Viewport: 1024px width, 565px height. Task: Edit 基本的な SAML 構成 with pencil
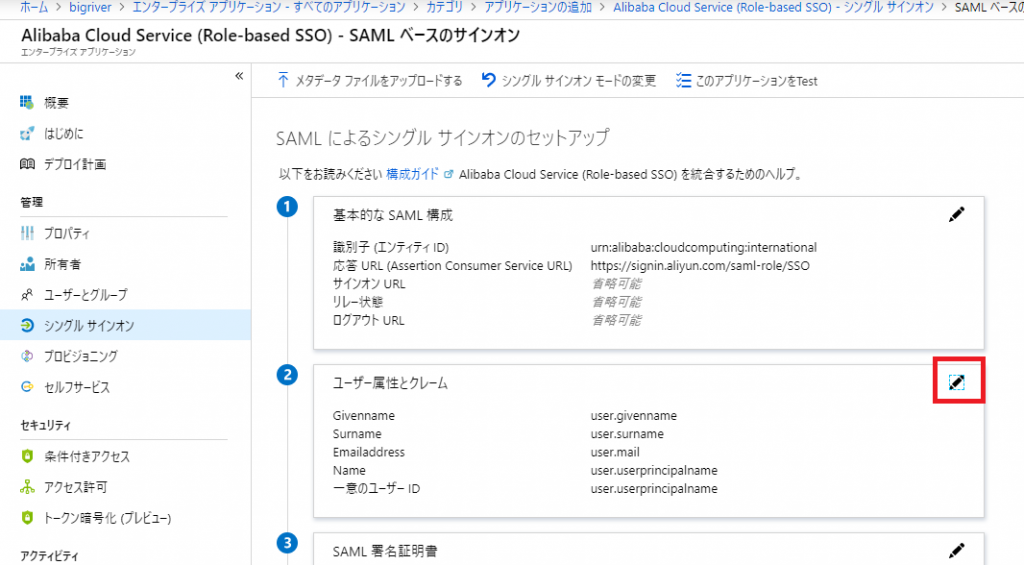tap(957, 214)
